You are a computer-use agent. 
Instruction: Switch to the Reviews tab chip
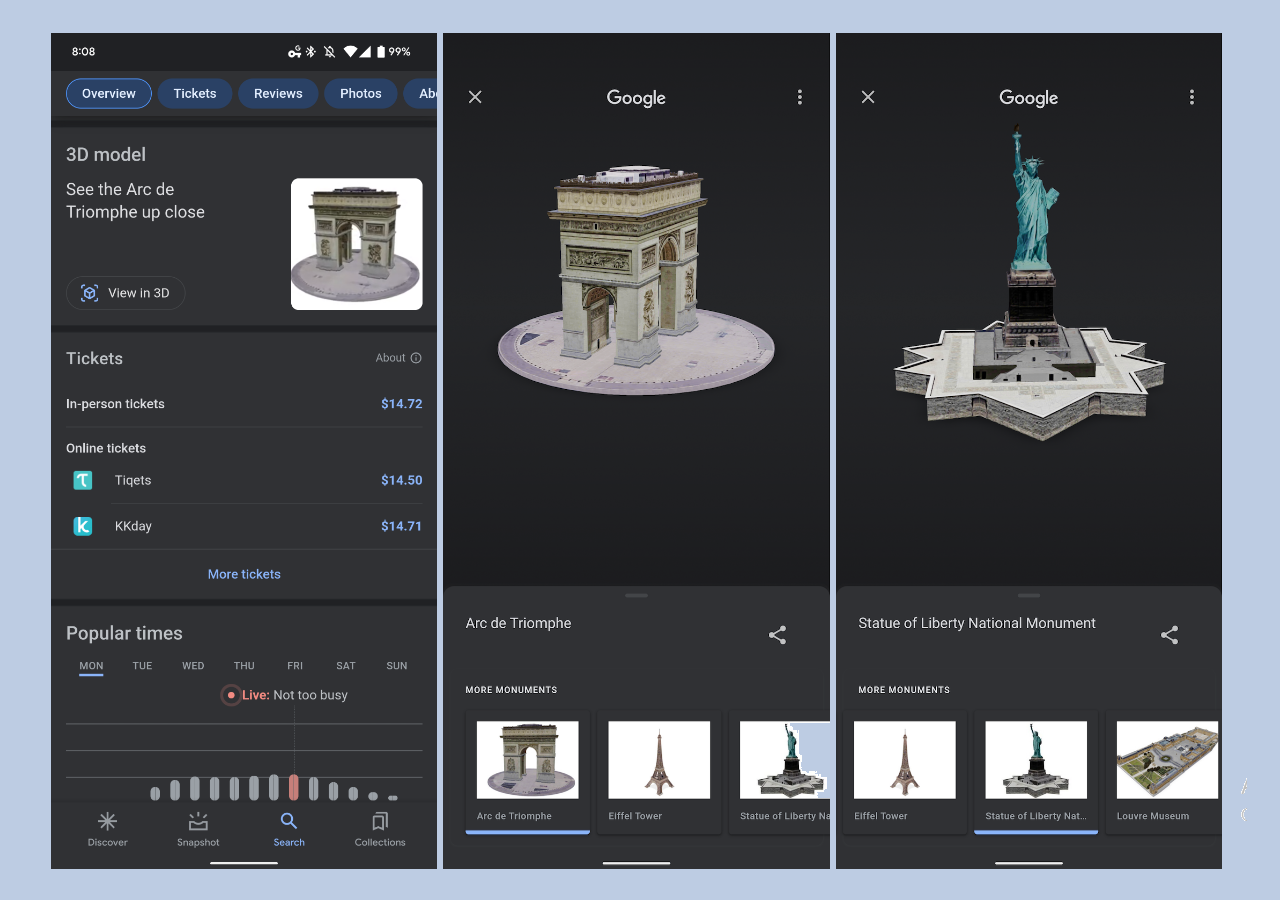[x=278, y=93]
